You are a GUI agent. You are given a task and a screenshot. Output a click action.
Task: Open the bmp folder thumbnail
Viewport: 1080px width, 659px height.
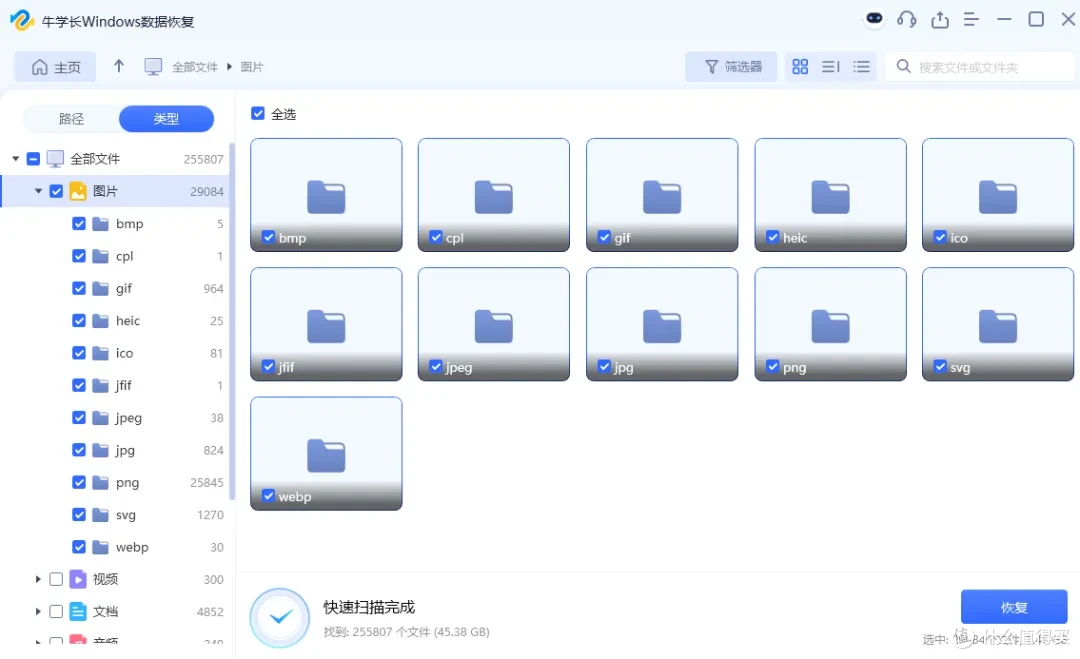(326, 195)
